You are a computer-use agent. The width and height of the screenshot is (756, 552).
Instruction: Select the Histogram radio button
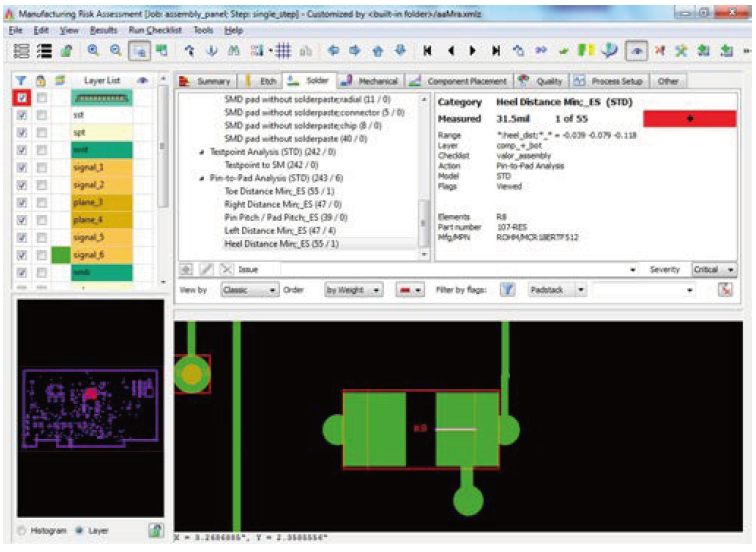(x=21, y=529)
